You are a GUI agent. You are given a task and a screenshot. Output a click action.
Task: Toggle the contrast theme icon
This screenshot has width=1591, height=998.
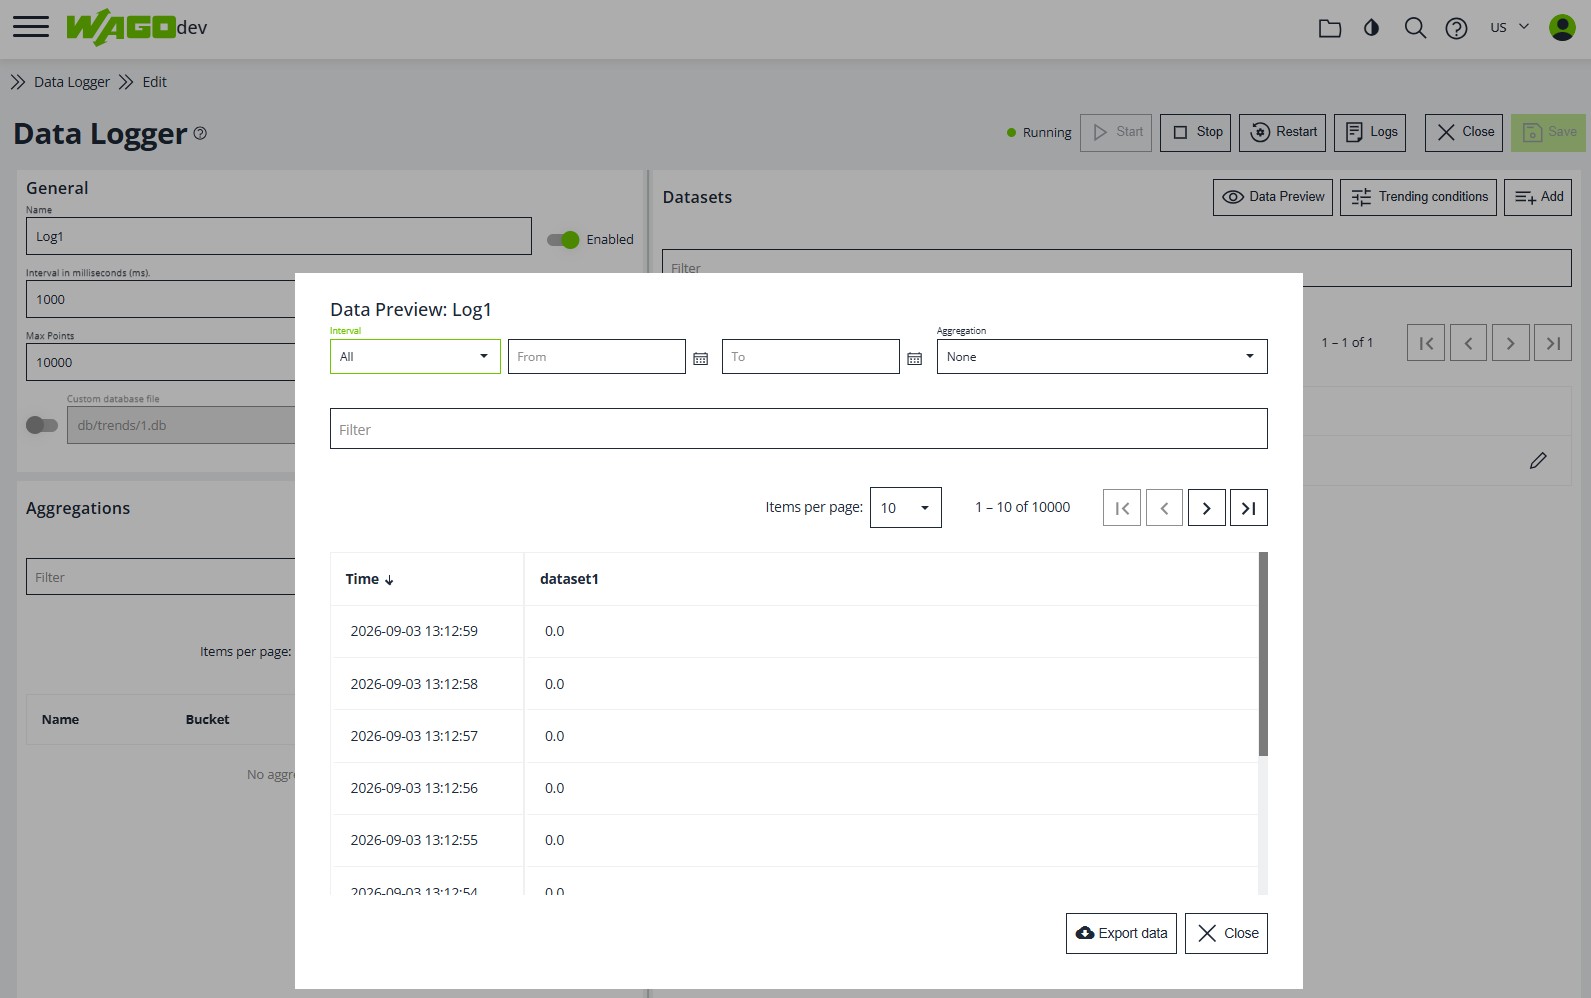pyautogui.click(x=1371, y=28)
